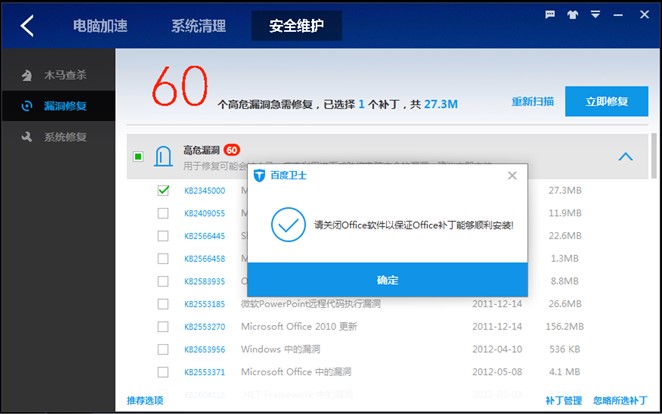Select the 安全维护 tab
This screenshot has height=414, width=662.
tap(297, 26)
